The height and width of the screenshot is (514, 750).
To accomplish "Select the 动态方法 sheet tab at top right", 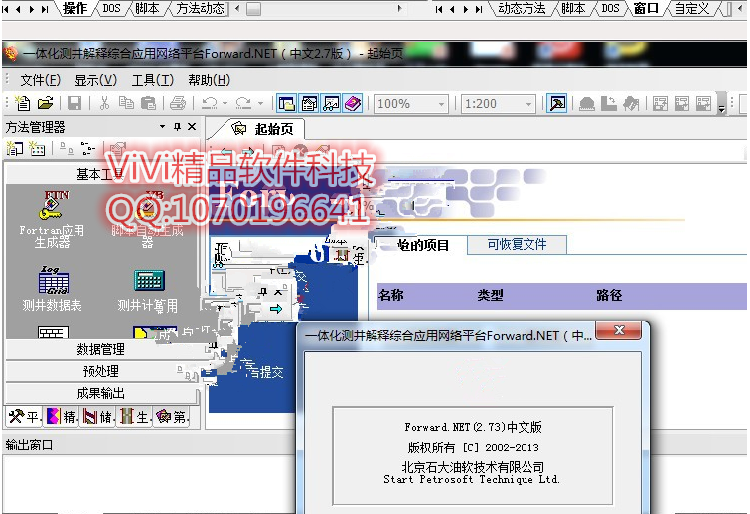I will point(522,8).
